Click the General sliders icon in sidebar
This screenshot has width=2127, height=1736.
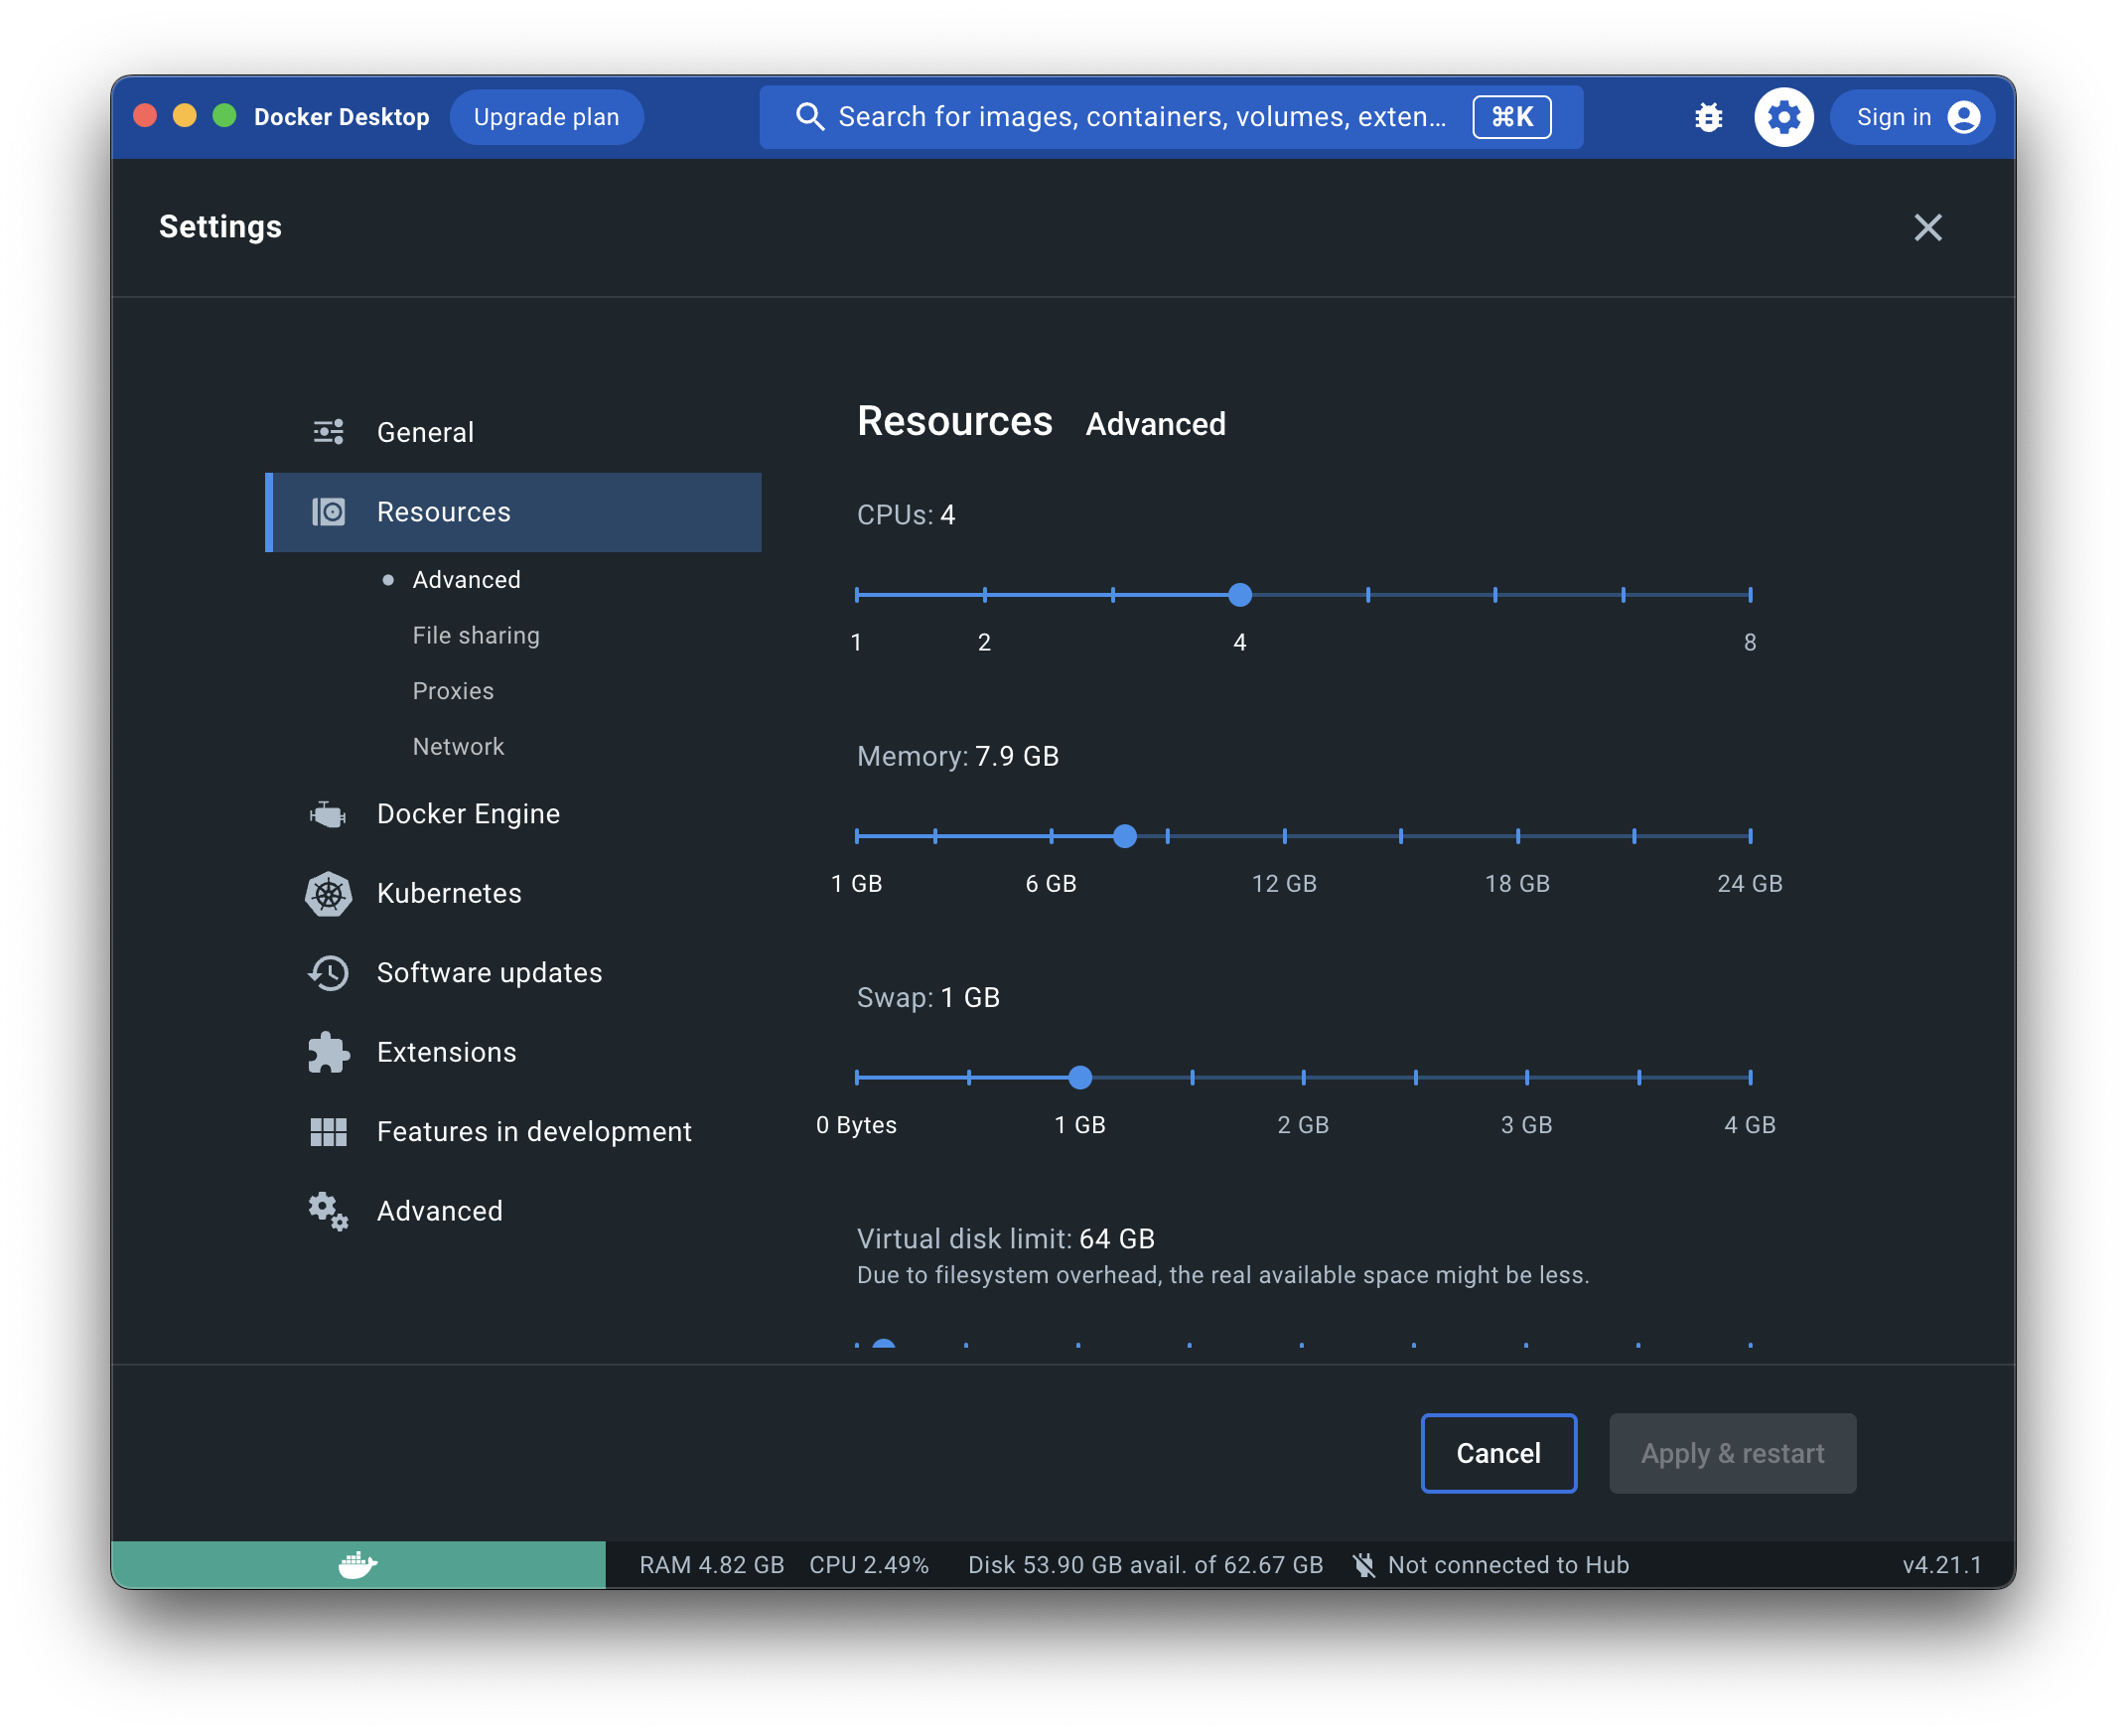tap(328, 432)
